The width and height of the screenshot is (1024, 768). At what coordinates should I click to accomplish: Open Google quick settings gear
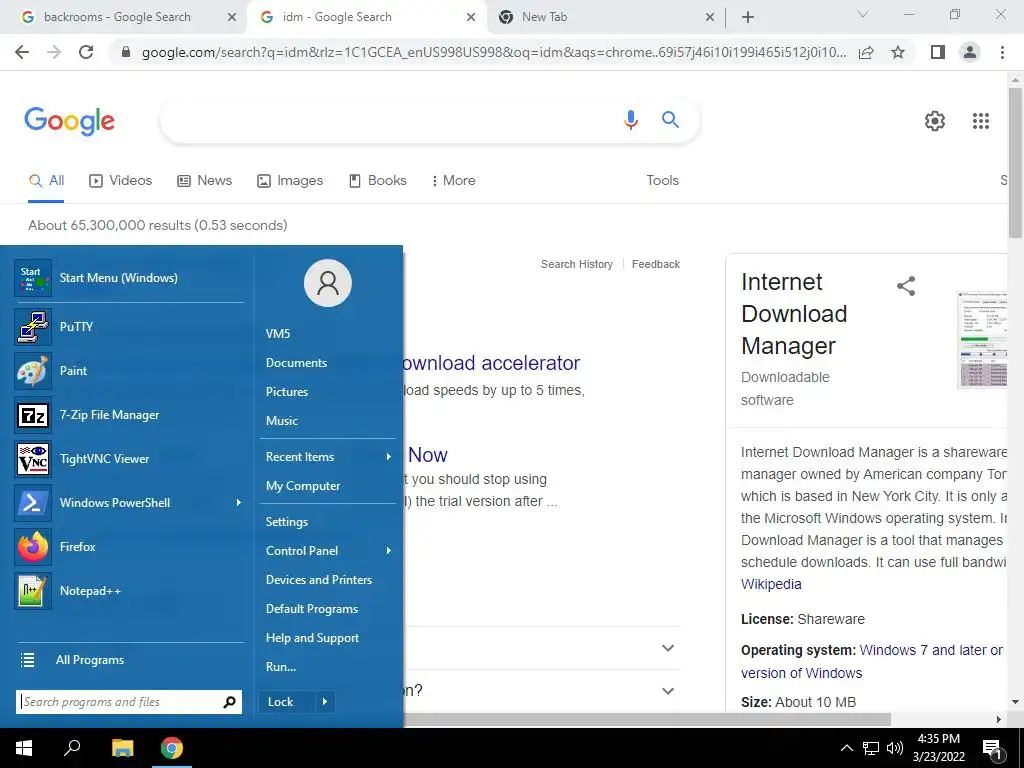coord(935,121)
